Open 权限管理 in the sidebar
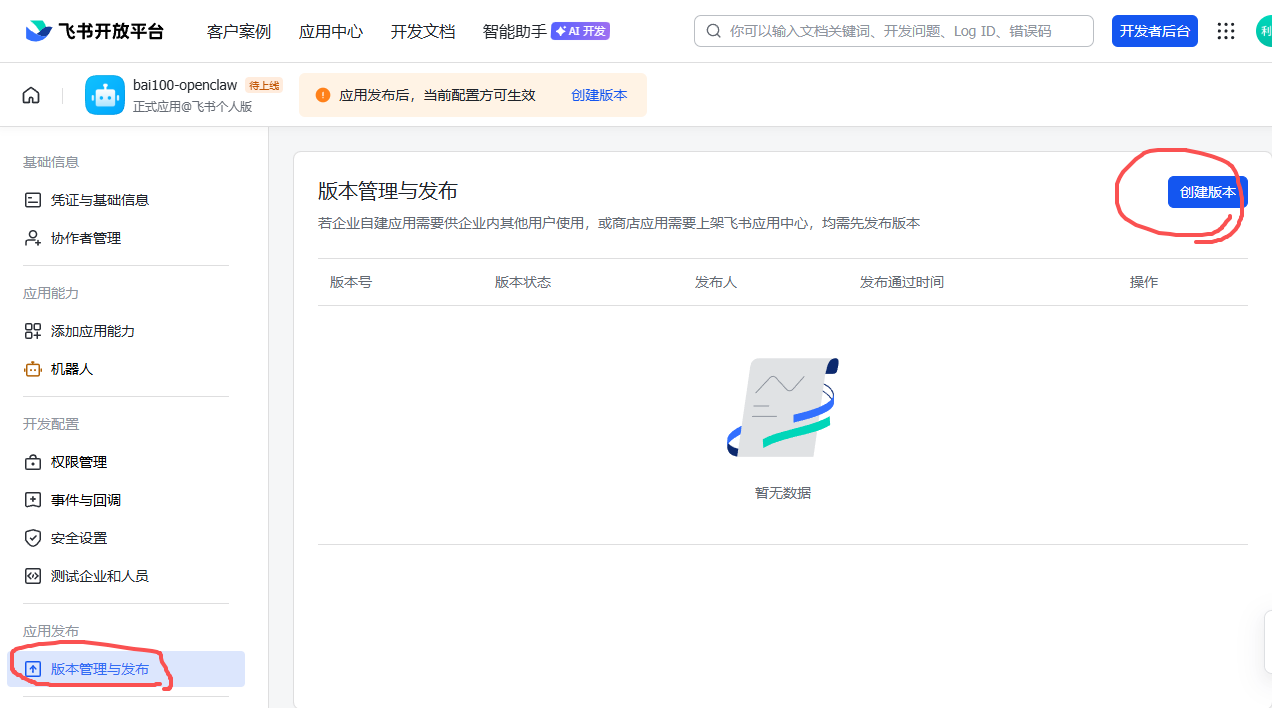Viewport: 1272px width, 708px height. coord(78,462)
